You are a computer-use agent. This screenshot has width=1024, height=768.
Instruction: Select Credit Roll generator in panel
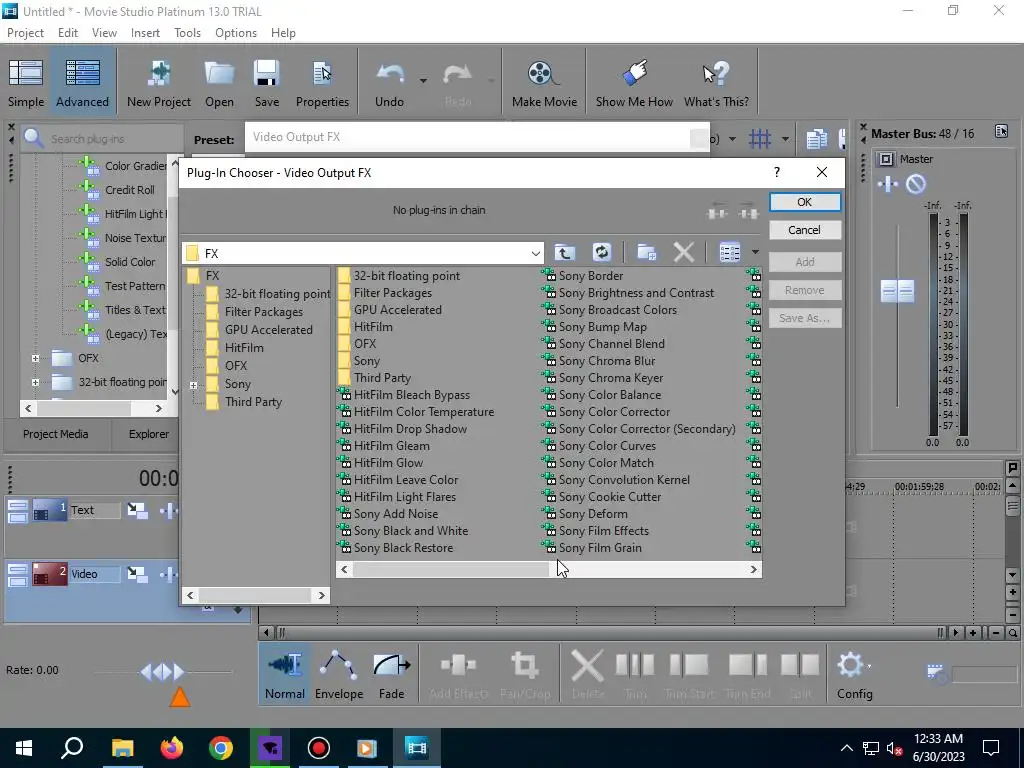click(130, 190)
